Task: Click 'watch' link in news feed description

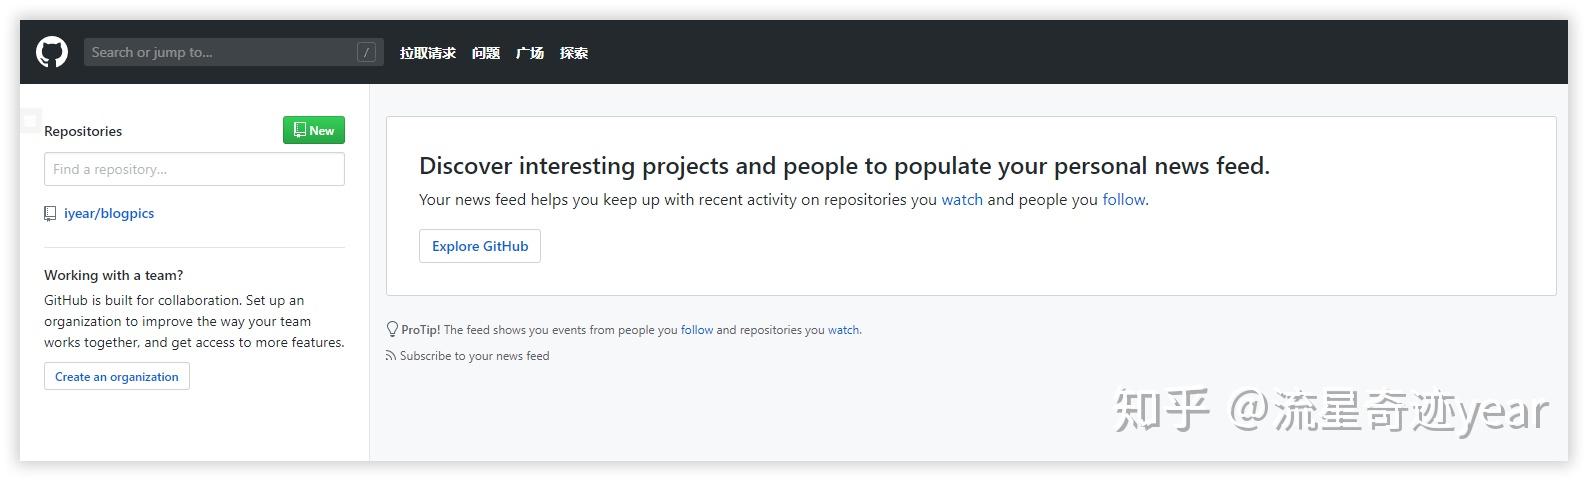Action: pos(961,200)
